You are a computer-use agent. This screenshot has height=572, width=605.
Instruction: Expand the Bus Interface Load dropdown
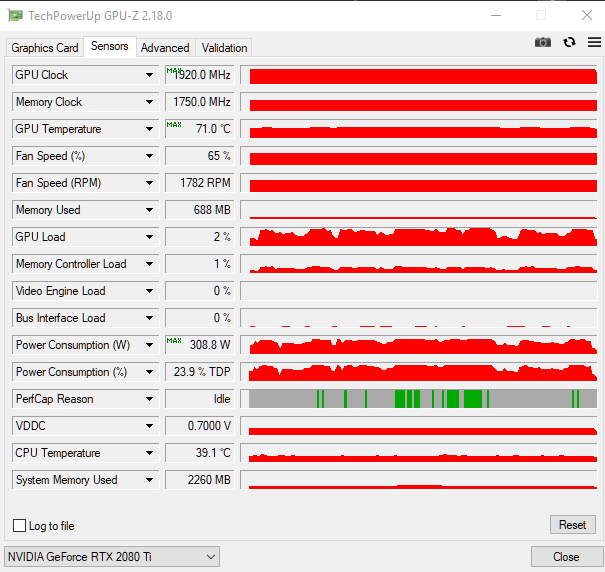tap(149, 318)
